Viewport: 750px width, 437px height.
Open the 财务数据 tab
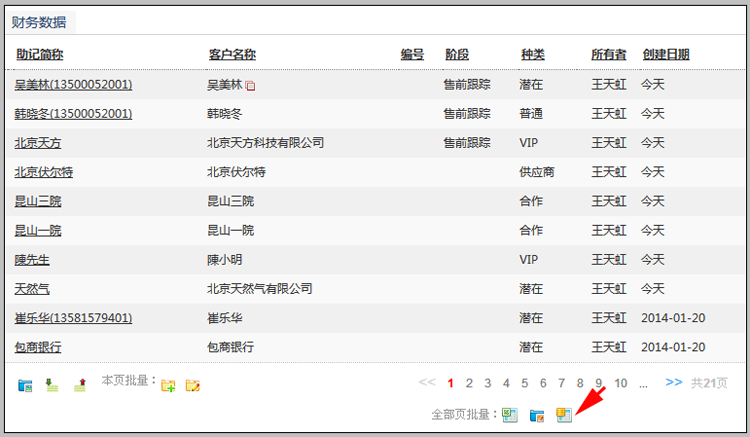(x=39, y=22)
